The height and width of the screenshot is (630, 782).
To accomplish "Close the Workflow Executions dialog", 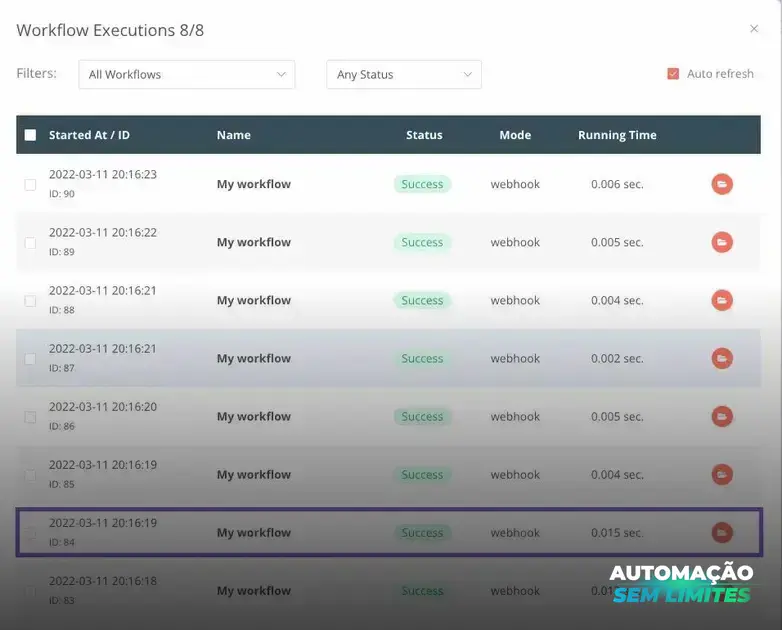I will 754,29.
